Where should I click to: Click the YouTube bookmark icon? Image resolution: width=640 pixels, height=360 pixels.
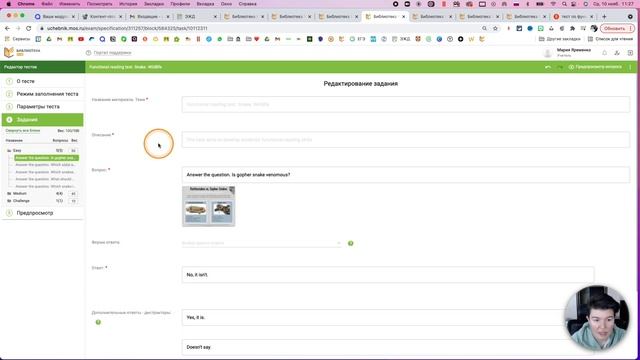coord(81,39)
